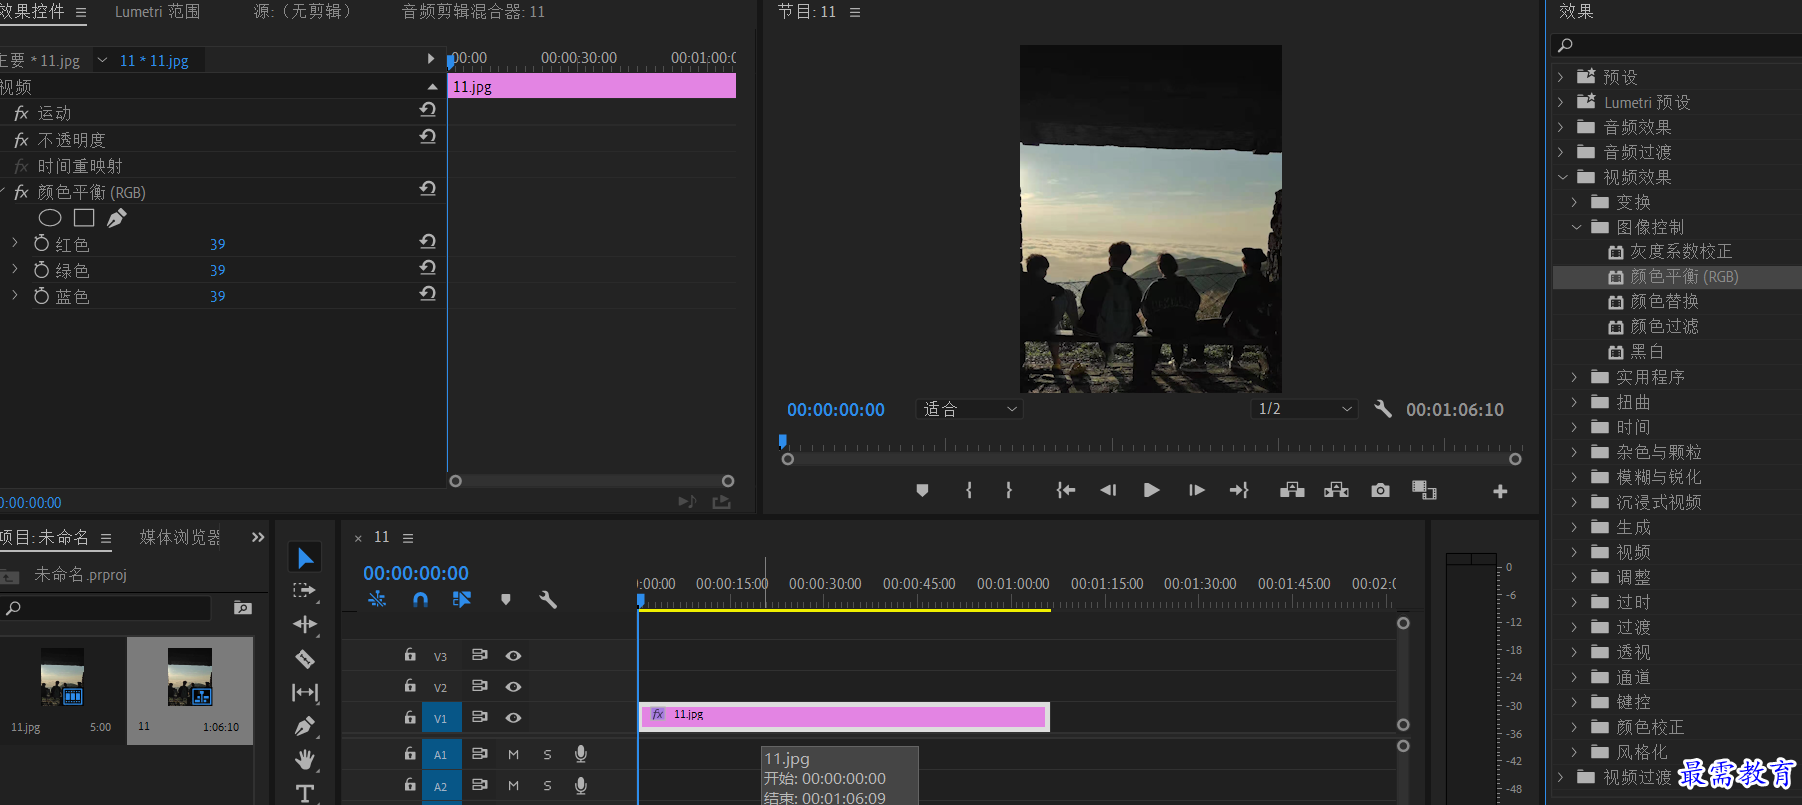
Task: Create ellipse mask for 颜色平衡 effect
Action: [50, 218]
